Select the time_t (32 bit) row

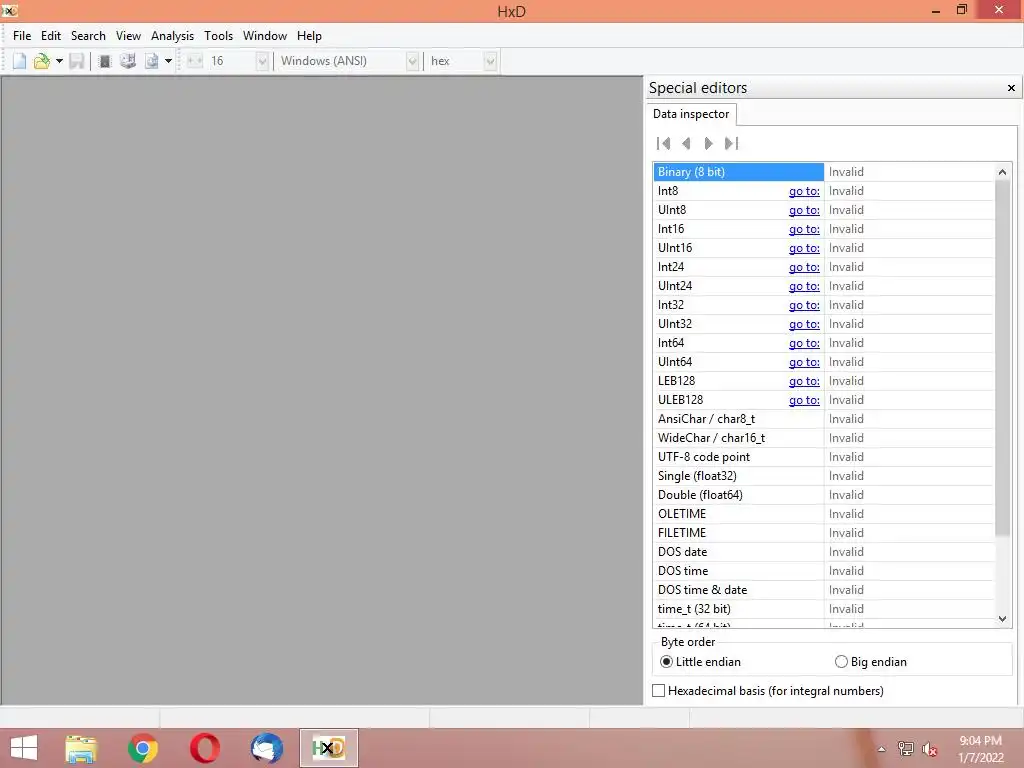(x=824, y=608)
